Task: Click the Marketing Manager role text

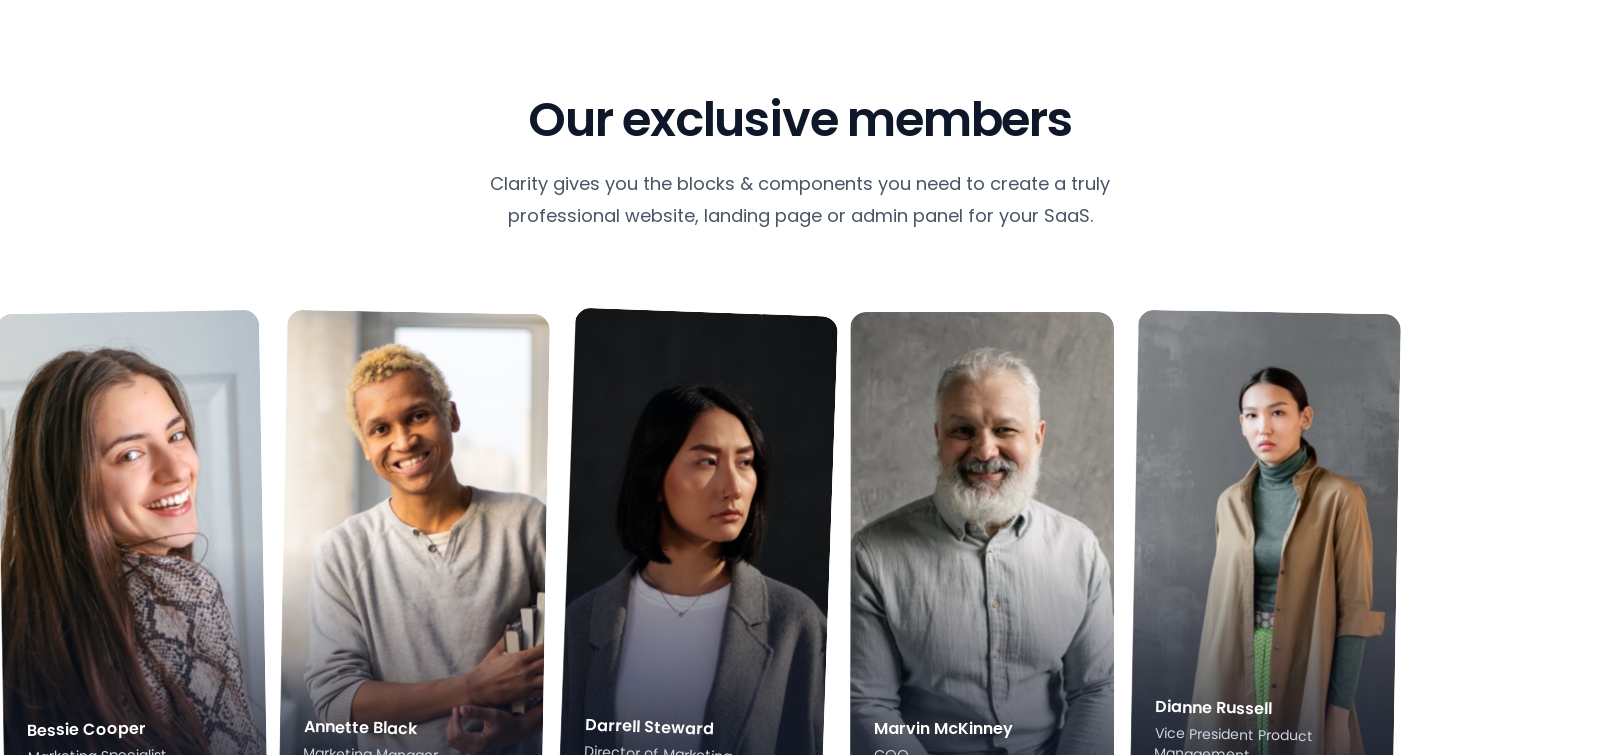Action: coord(371,750)
